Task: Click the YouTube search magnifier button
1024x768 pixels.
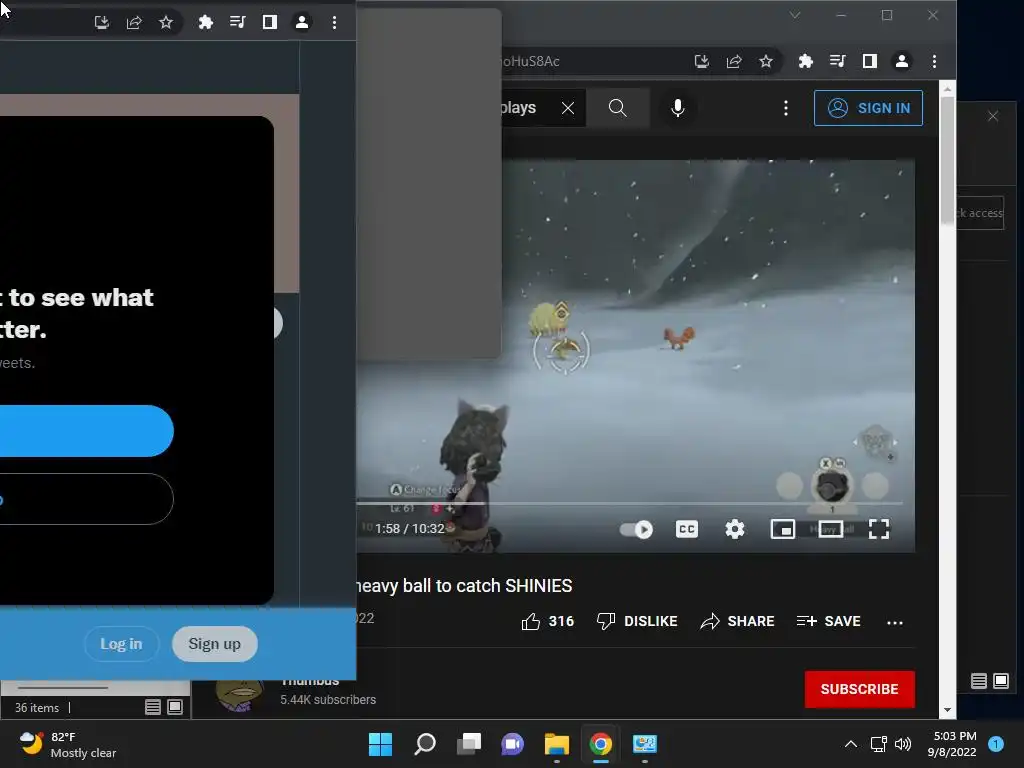Action: (618, 108)
